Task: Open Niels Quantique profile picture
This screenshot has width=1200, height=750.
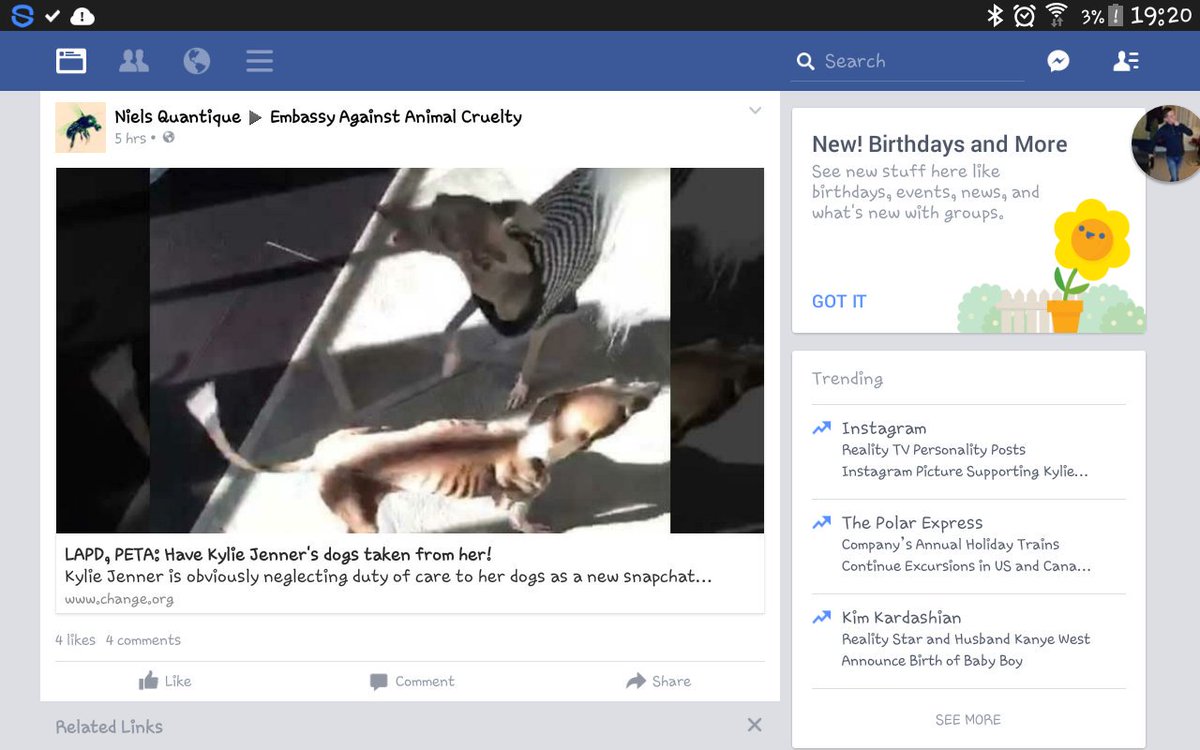Action: 80,127
